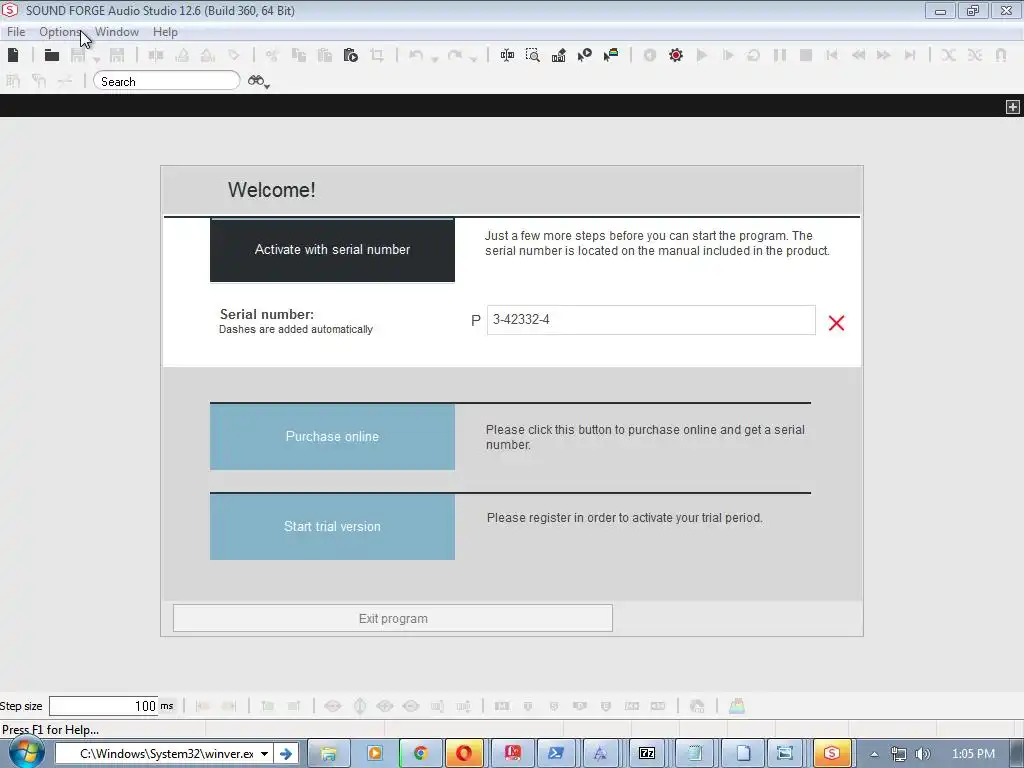Click the Play triangle button
The width and height of the screenshot is (1024, 768).
click(x=702, y=56)
